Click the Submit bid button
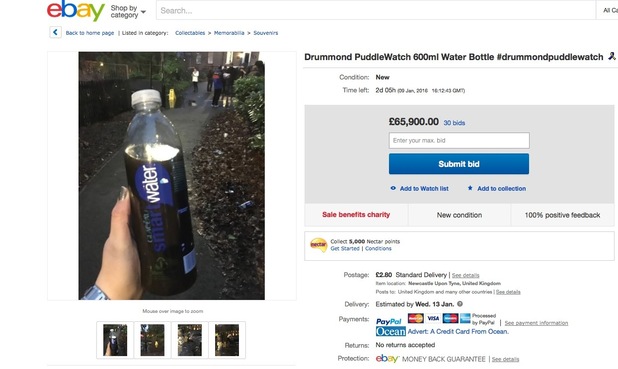This screenshot has height=369, width=618. click(x=459, y=164)
